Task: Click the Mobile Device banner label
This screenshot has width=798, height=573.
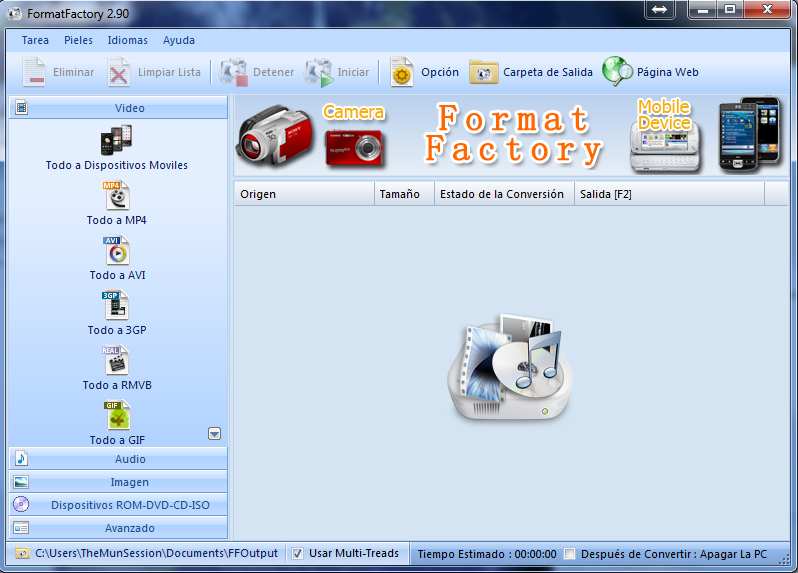Action: 664,114
